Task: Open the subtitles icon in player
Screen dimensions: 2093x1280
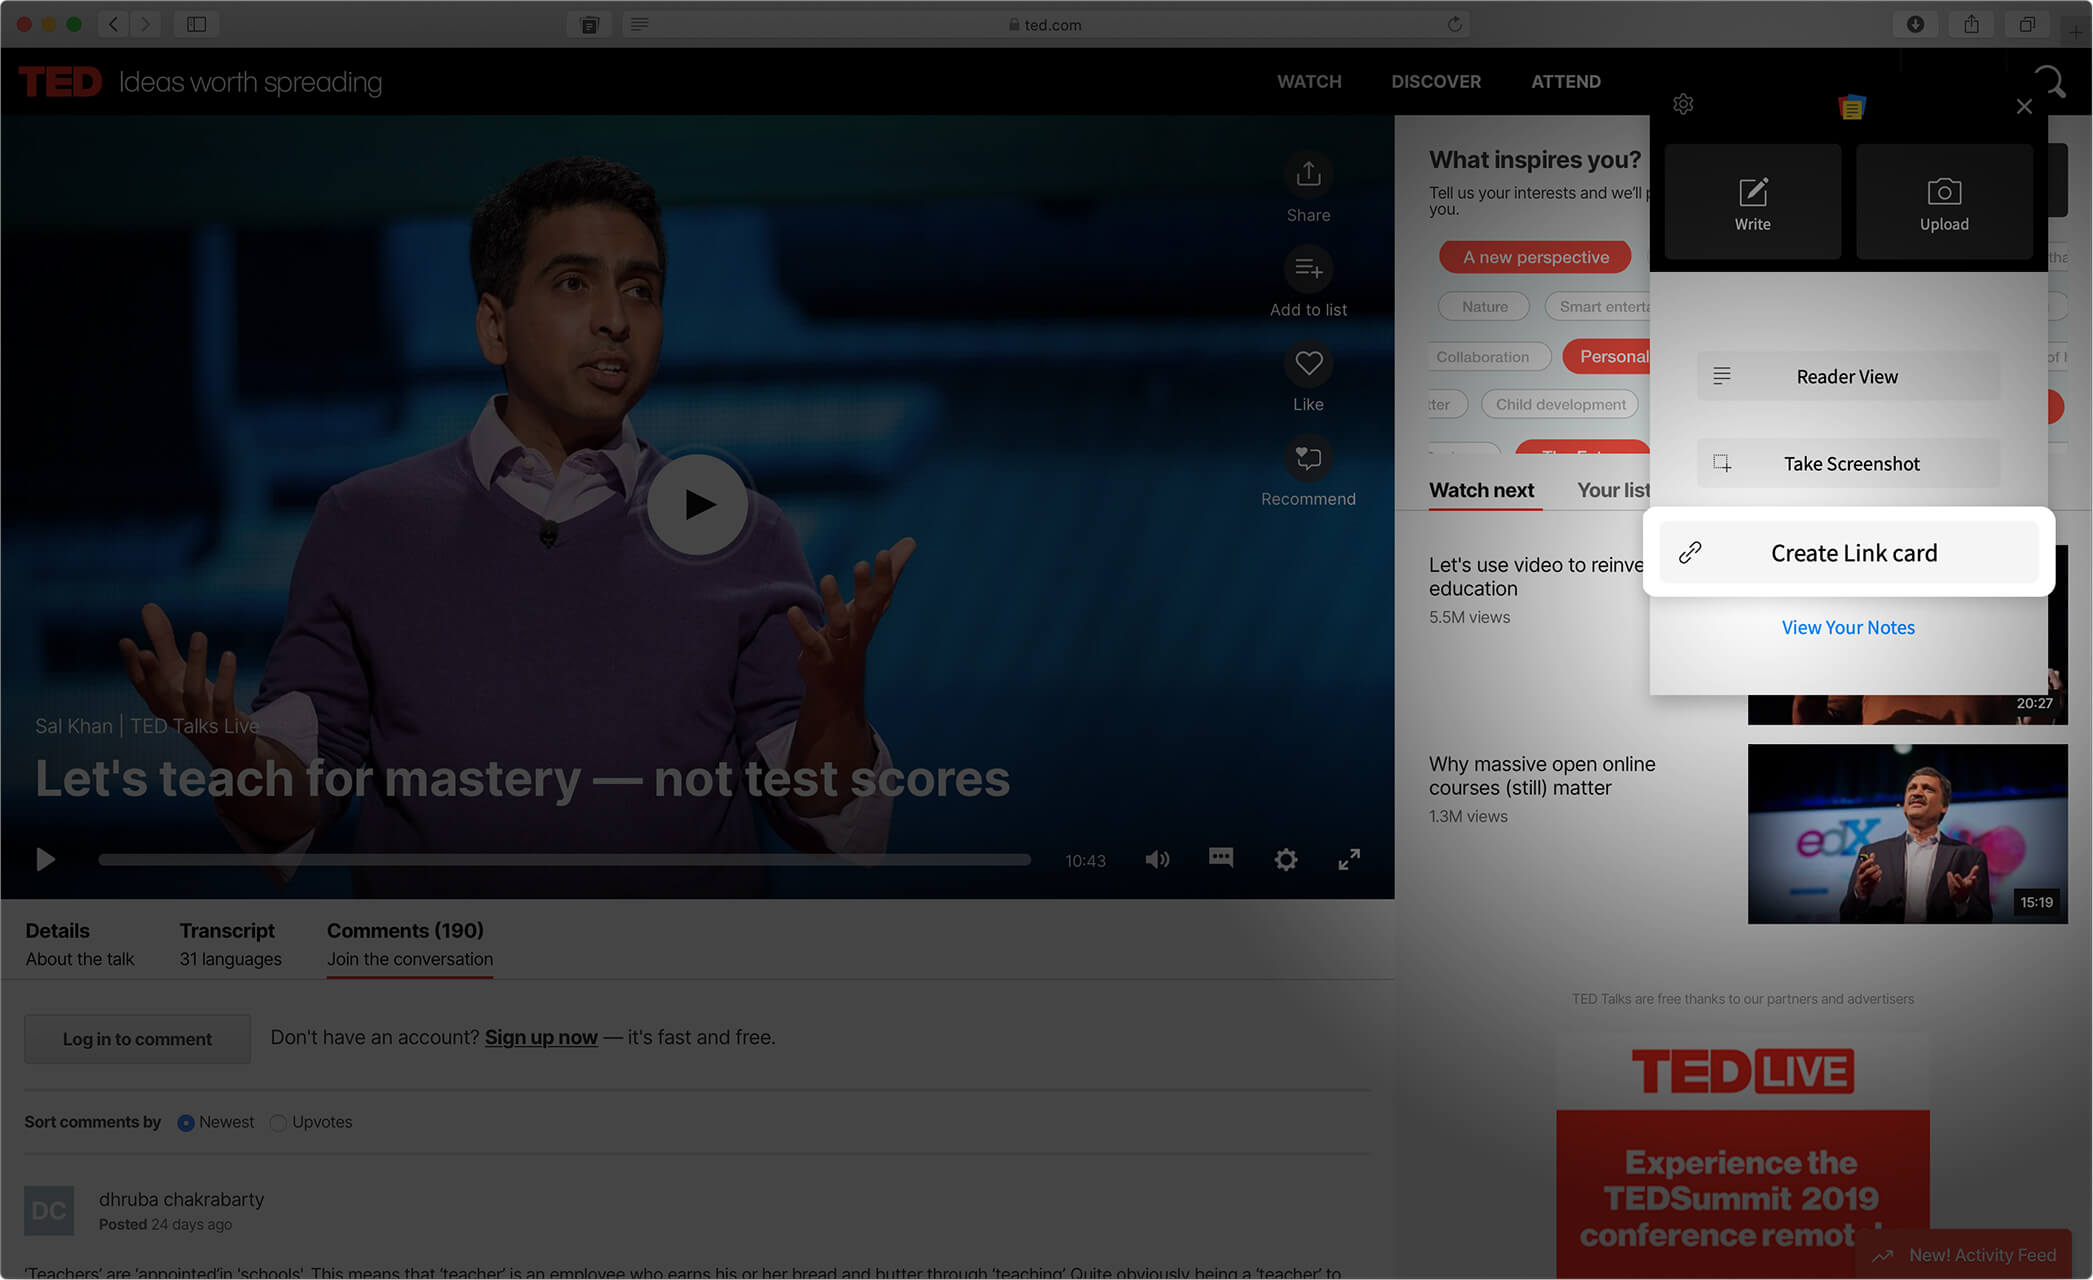Action: 1221,858
